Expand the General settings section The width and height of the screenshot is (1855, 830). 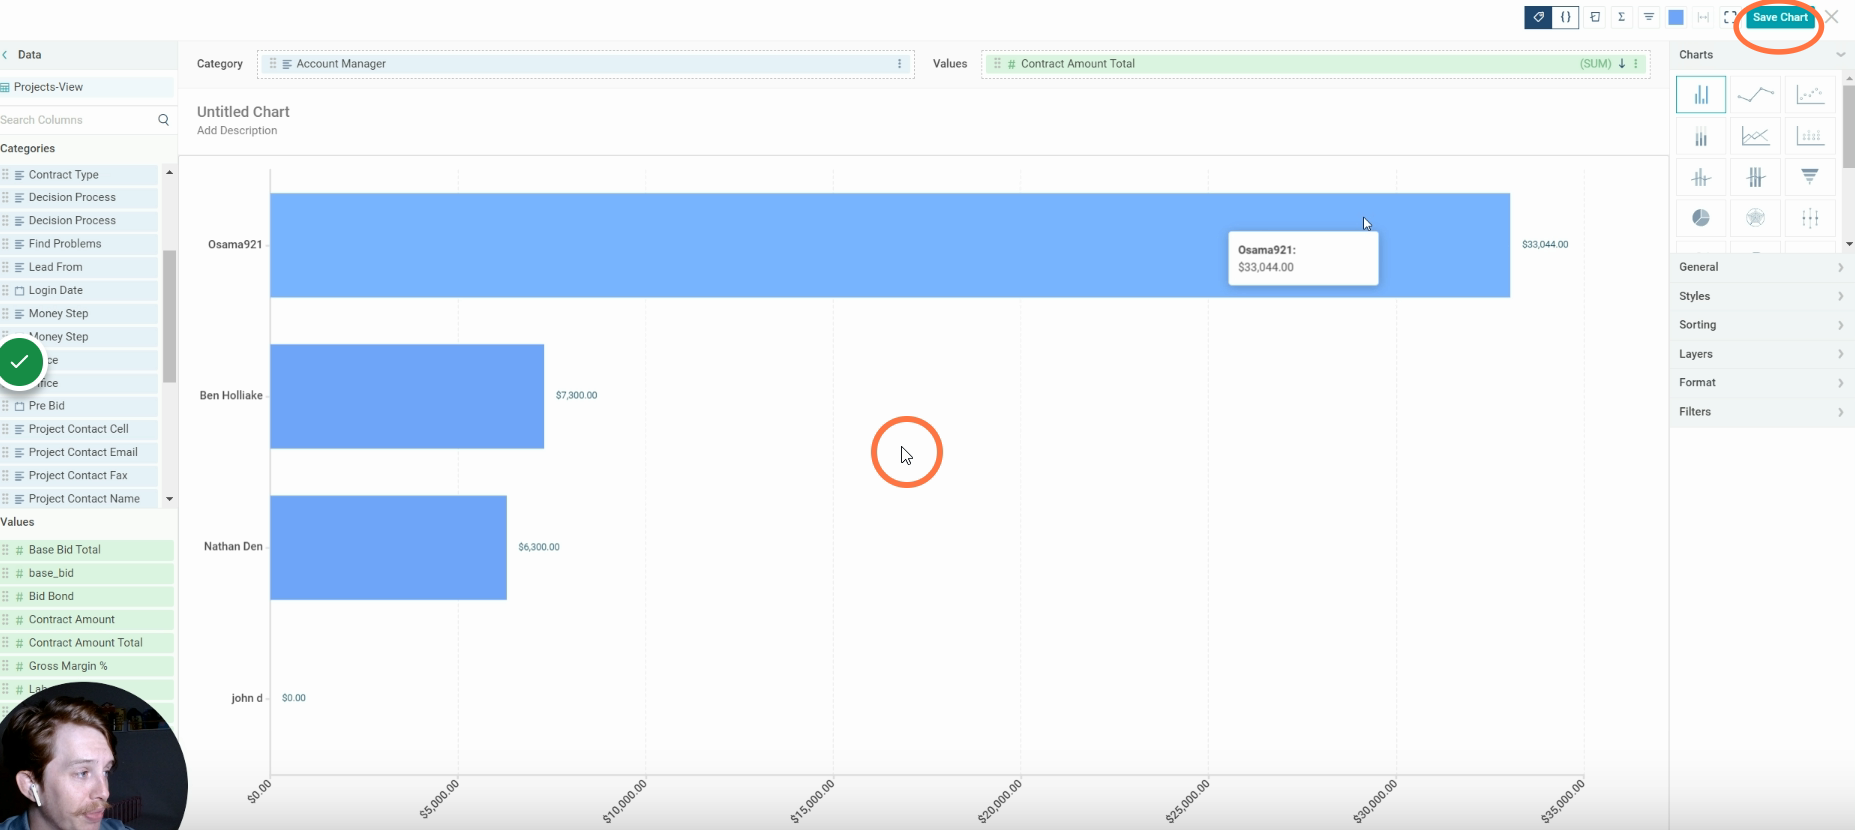[1761, 267]
